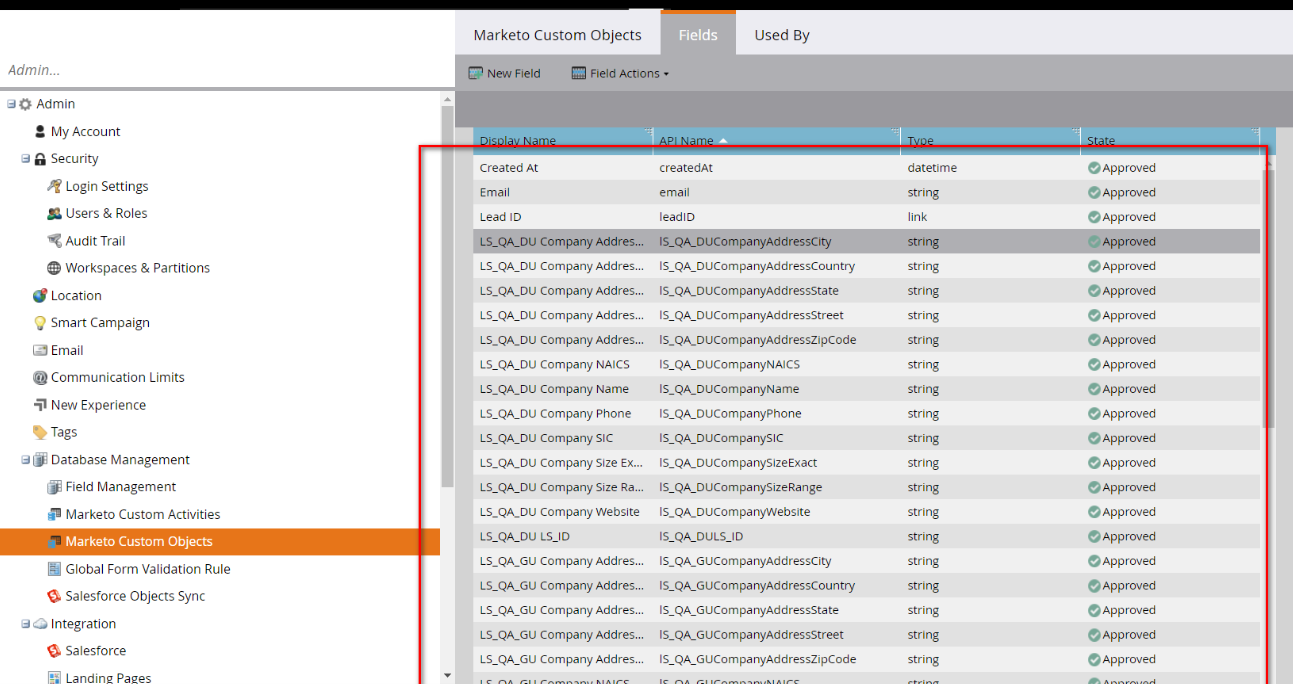
Task: Click the New Field toolbar icon
Action: [x=476, y=73]
